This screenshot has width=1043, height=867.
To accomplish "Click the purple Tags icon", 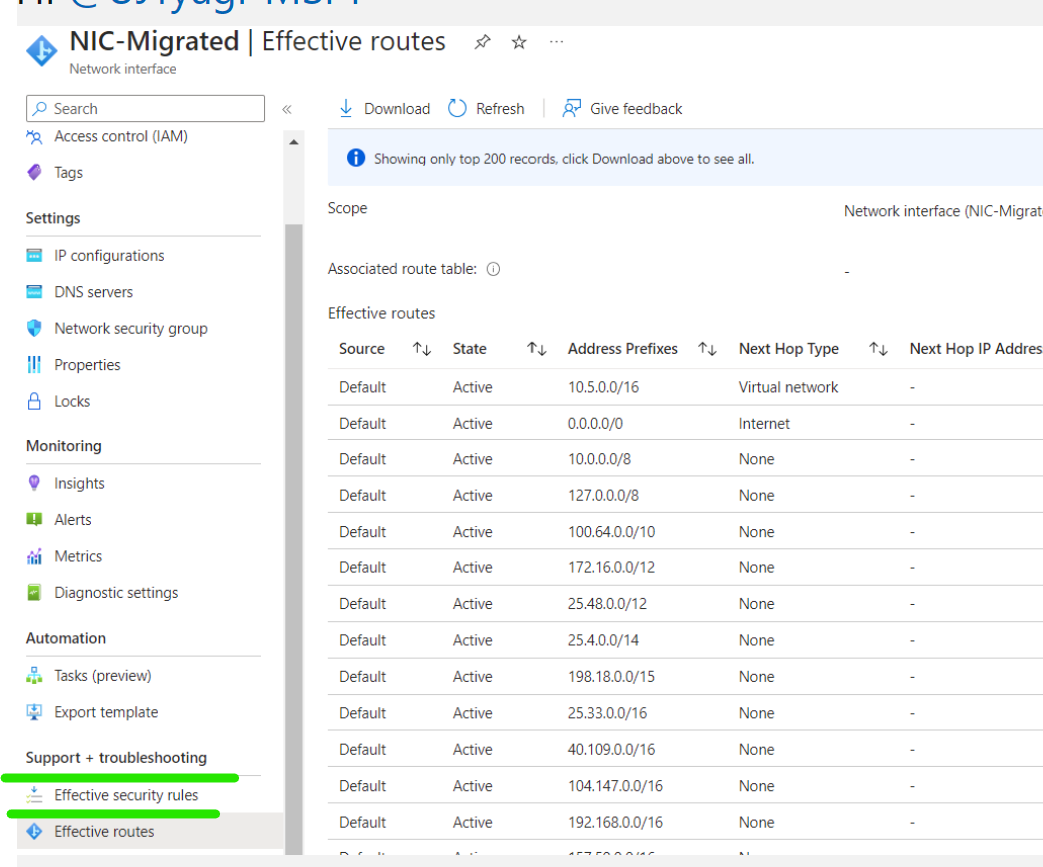I will click(34, 172).
